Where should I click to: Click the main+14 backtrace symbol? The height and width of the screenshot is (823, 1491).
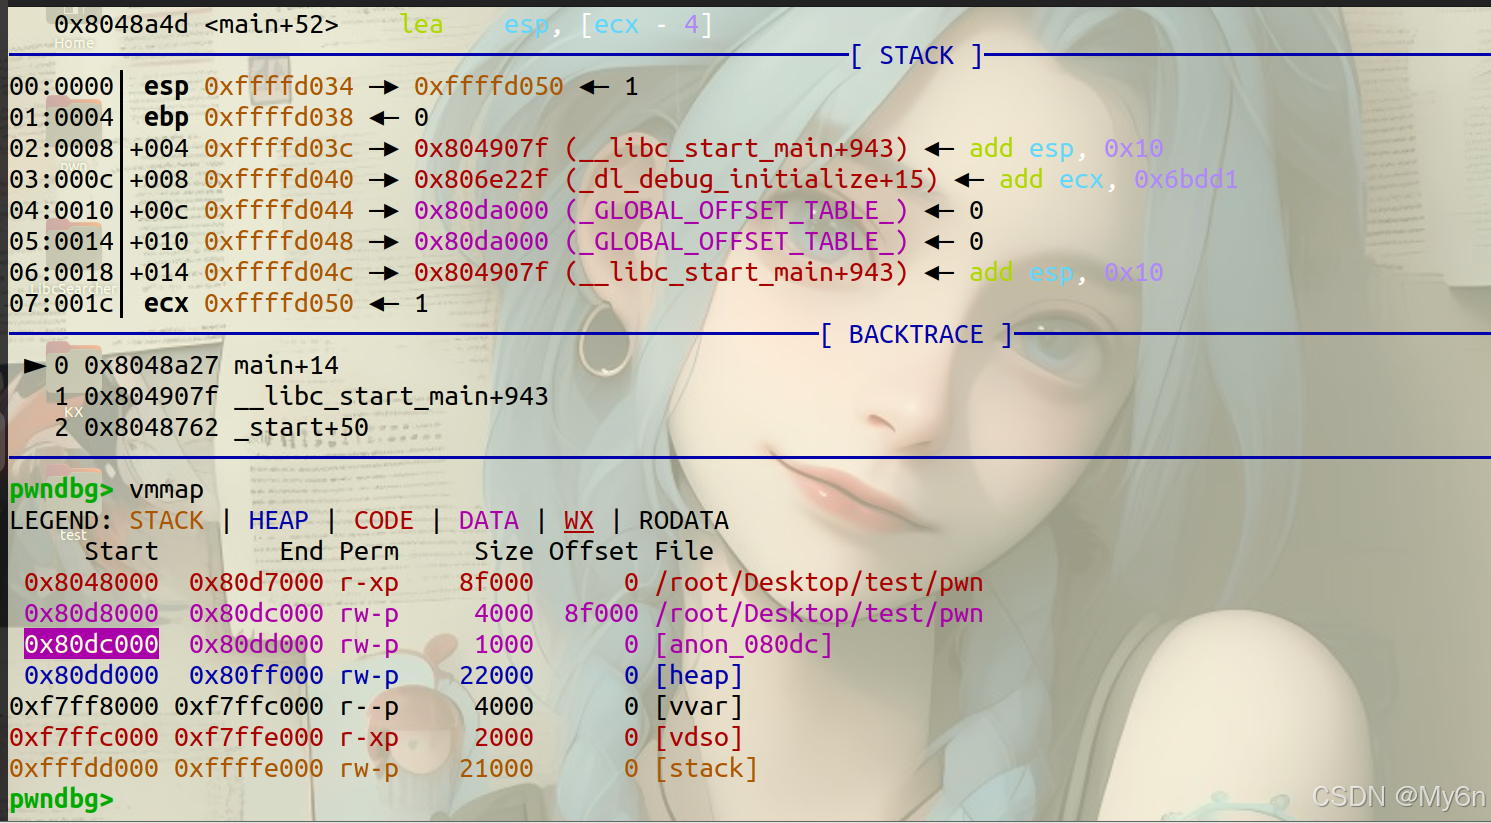pyautogui.click(x=286, y=366)
